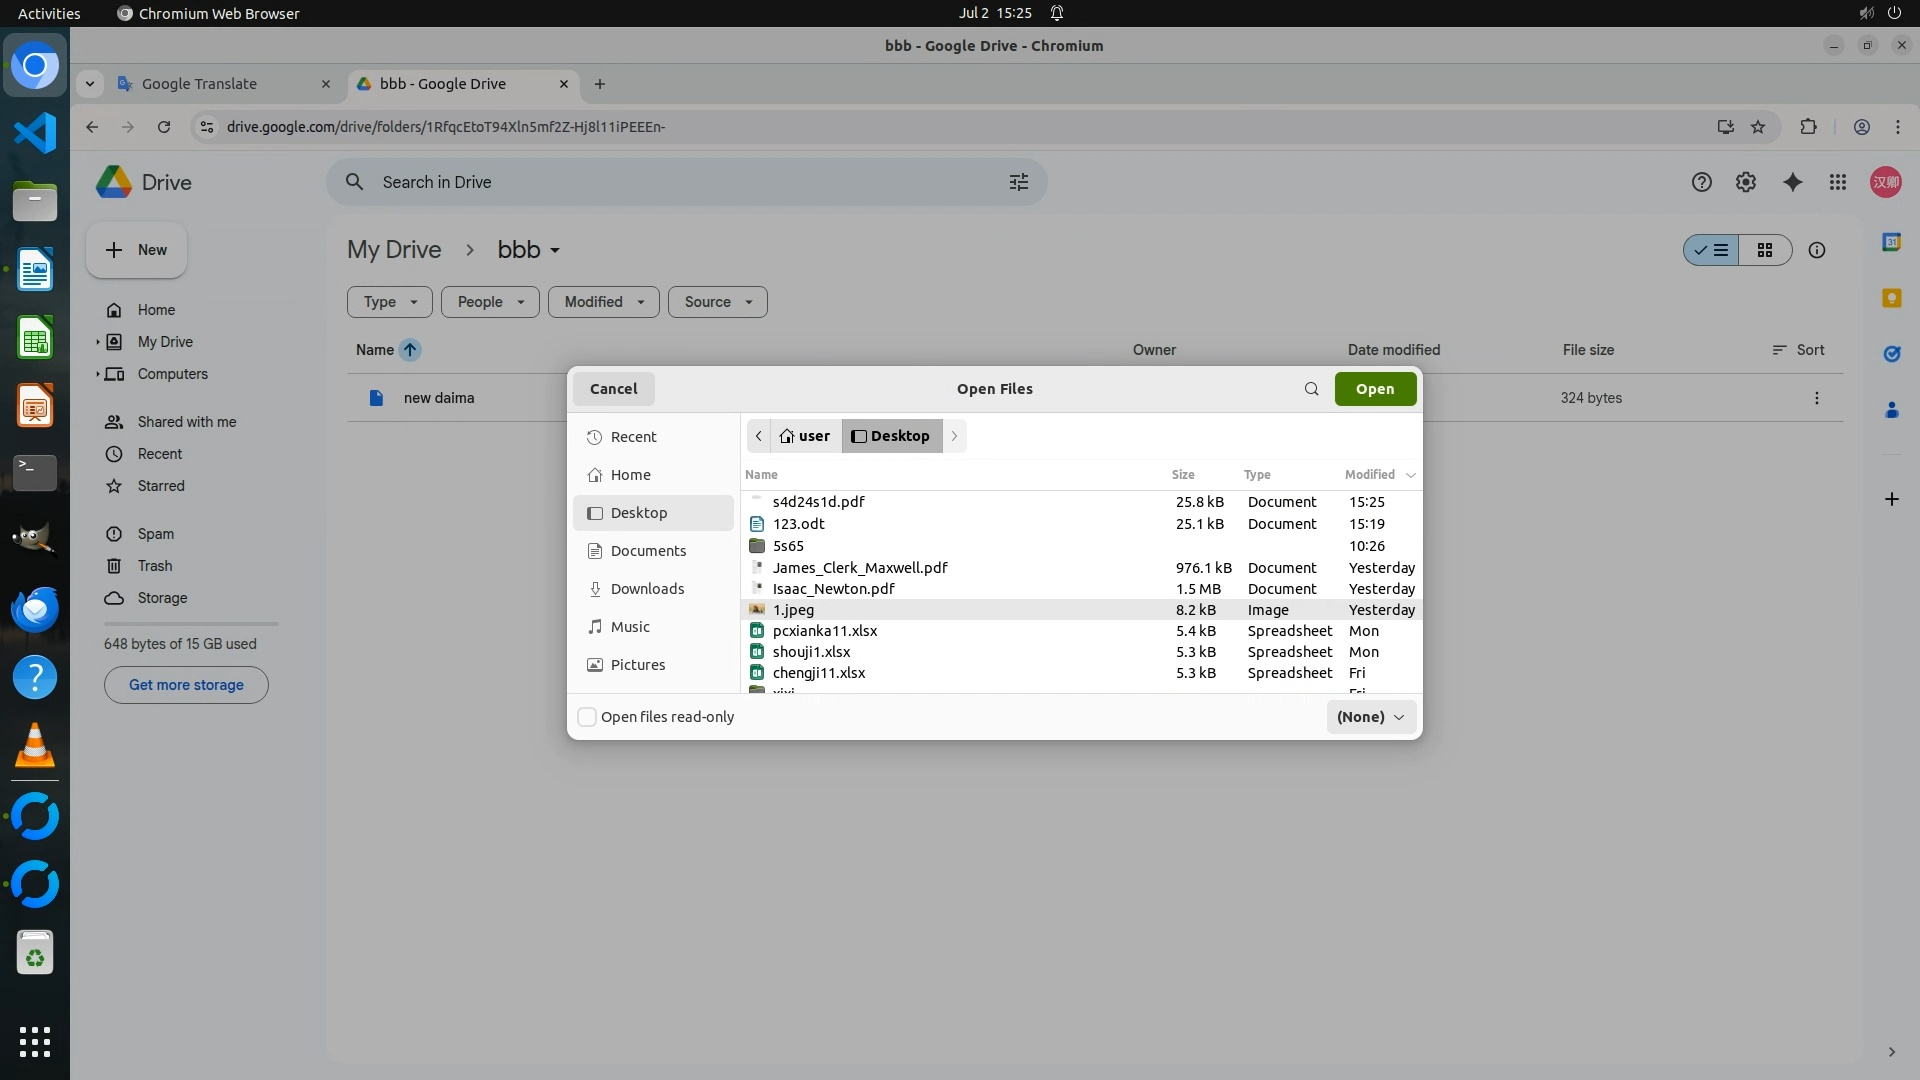Image resolution: width=1920 pixels, height=1080 pixels.
Task: Expand the Type filter dropdown
Action: coord(389,302)
